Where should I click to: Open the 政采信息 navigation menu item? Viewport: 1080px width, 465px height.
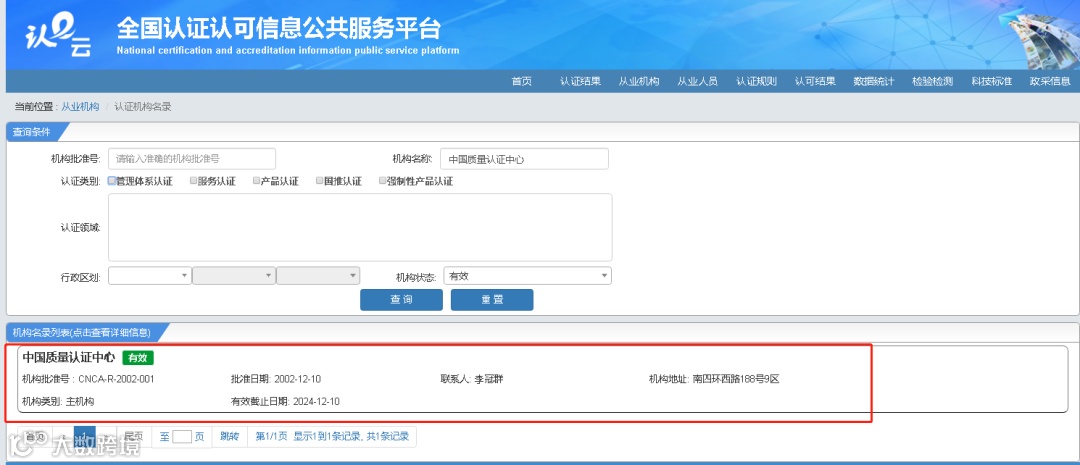pos(1050,81)
